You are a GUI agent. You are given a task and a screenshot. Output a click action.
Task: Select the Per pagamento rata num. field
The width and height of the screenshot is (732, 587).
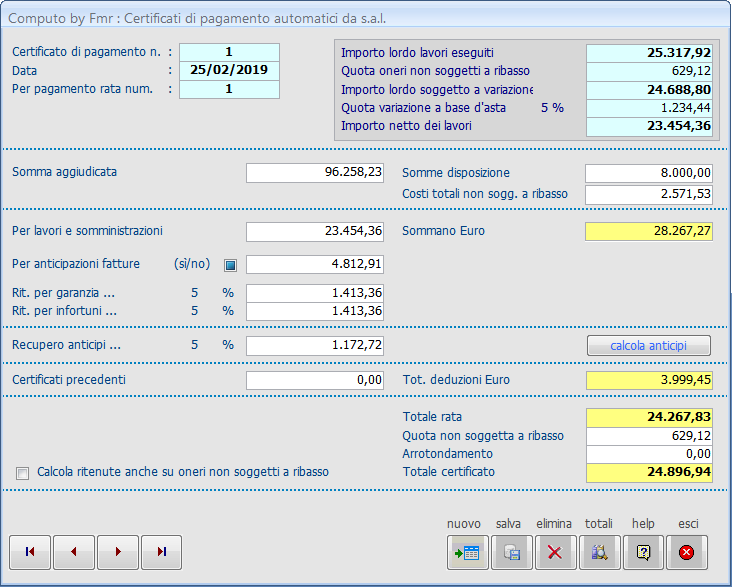coord(229,89)
